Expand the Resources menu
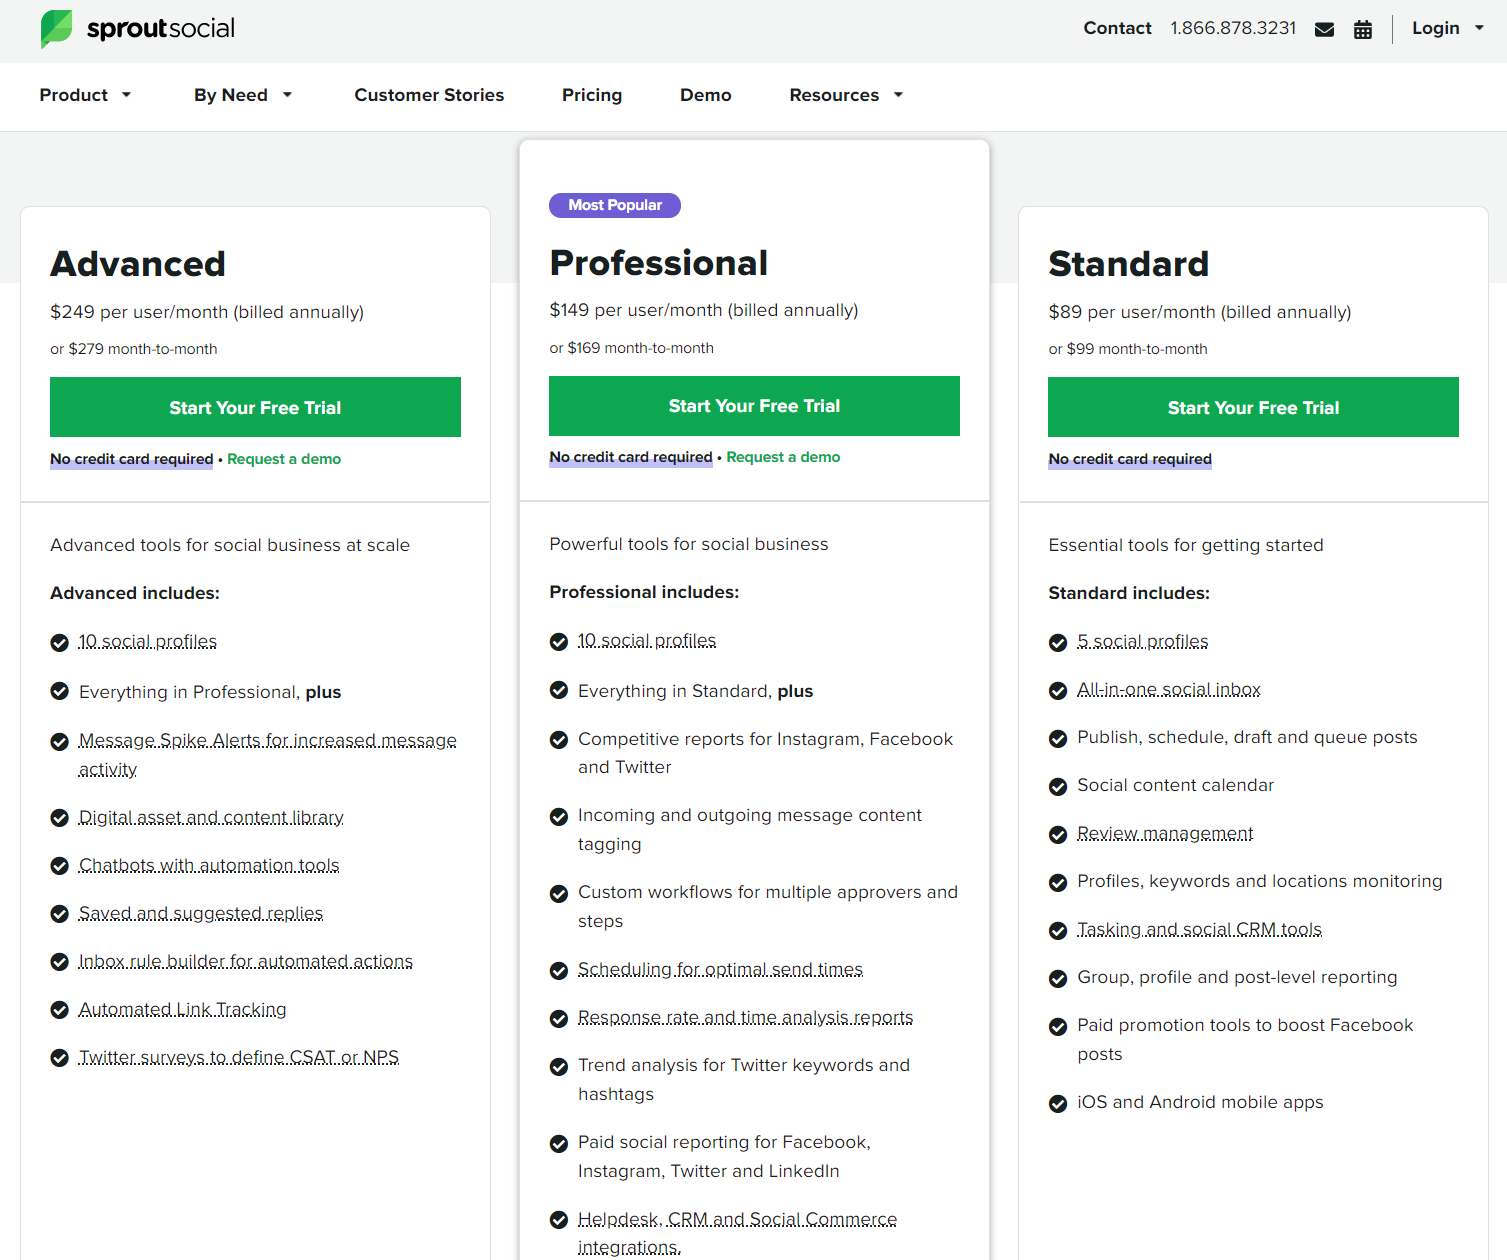 [x=846, y=95]
